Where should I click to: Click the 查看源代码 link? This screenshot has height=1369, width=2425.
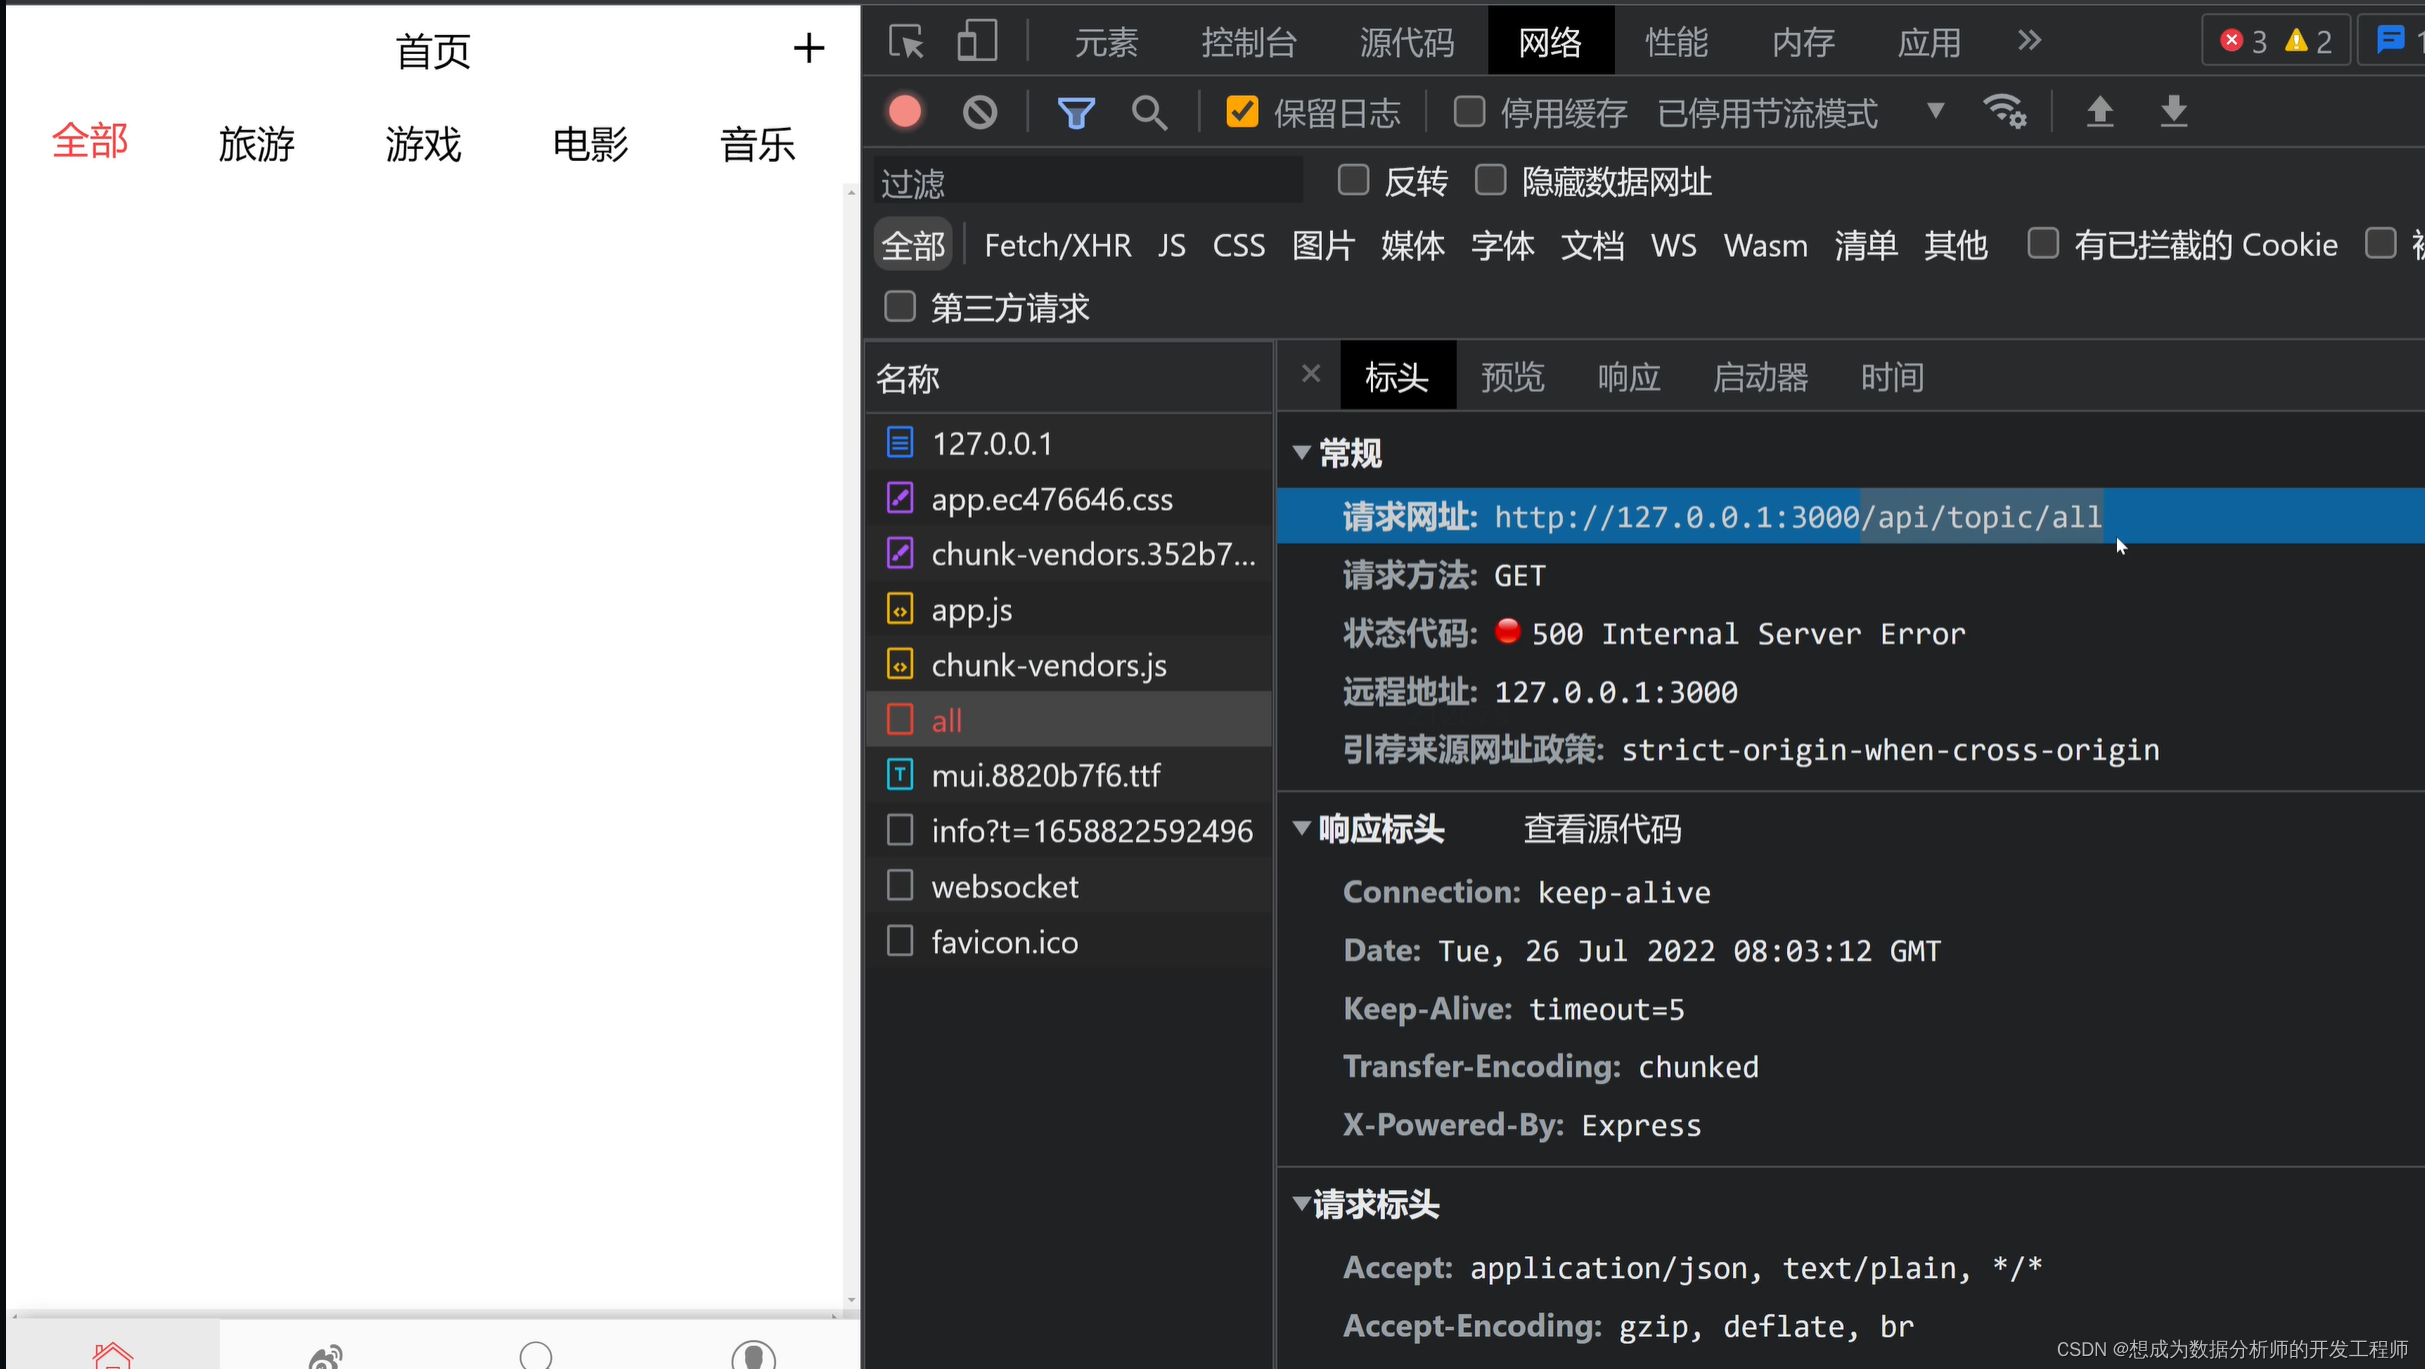pyautogui.click(x=1600, y=828)
